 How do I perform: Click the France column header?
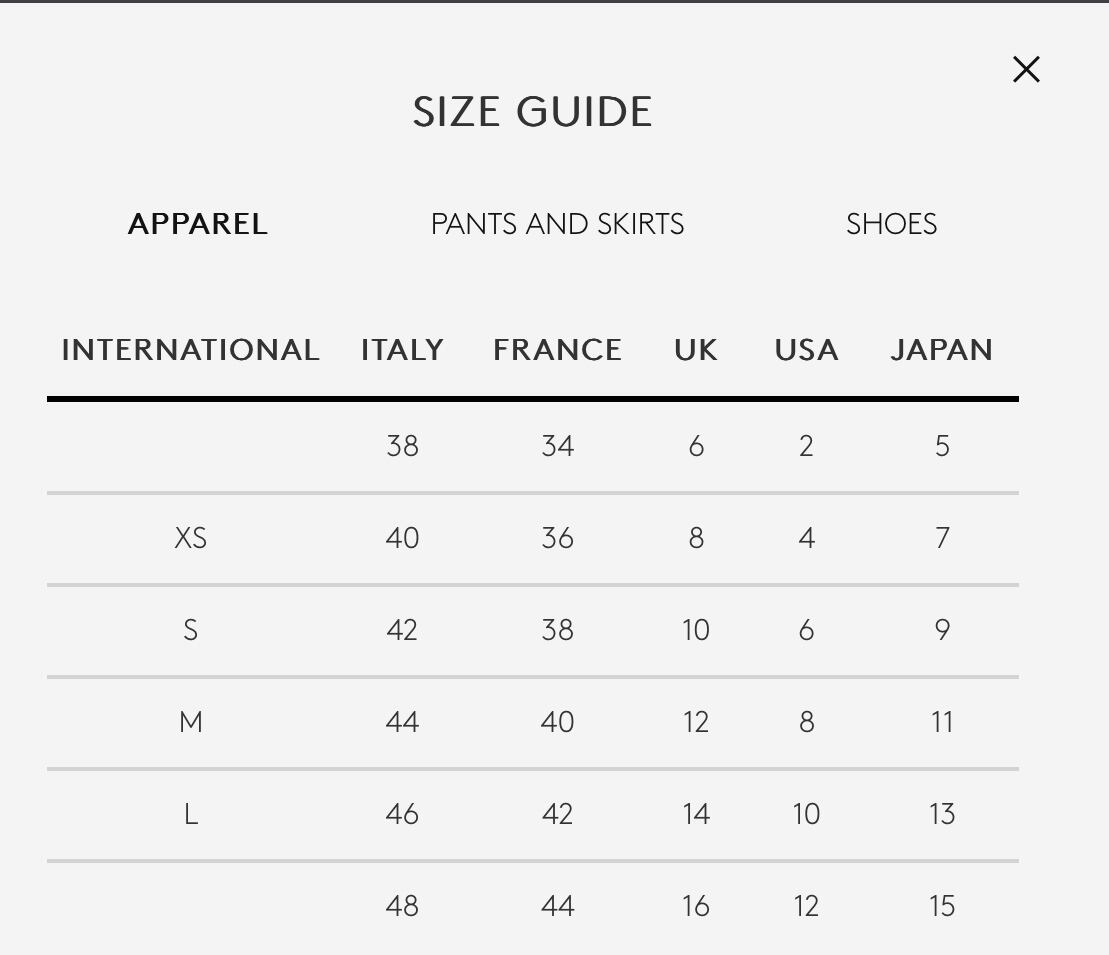click(557, 350)
